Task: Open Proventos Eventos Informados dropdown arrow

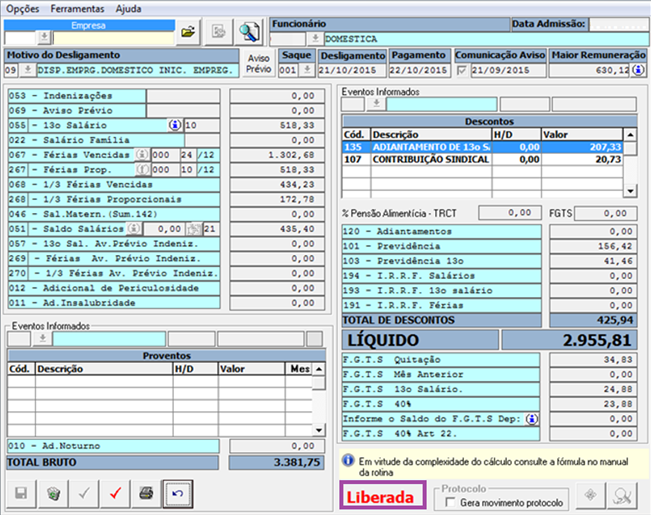Action: [42, 339]
